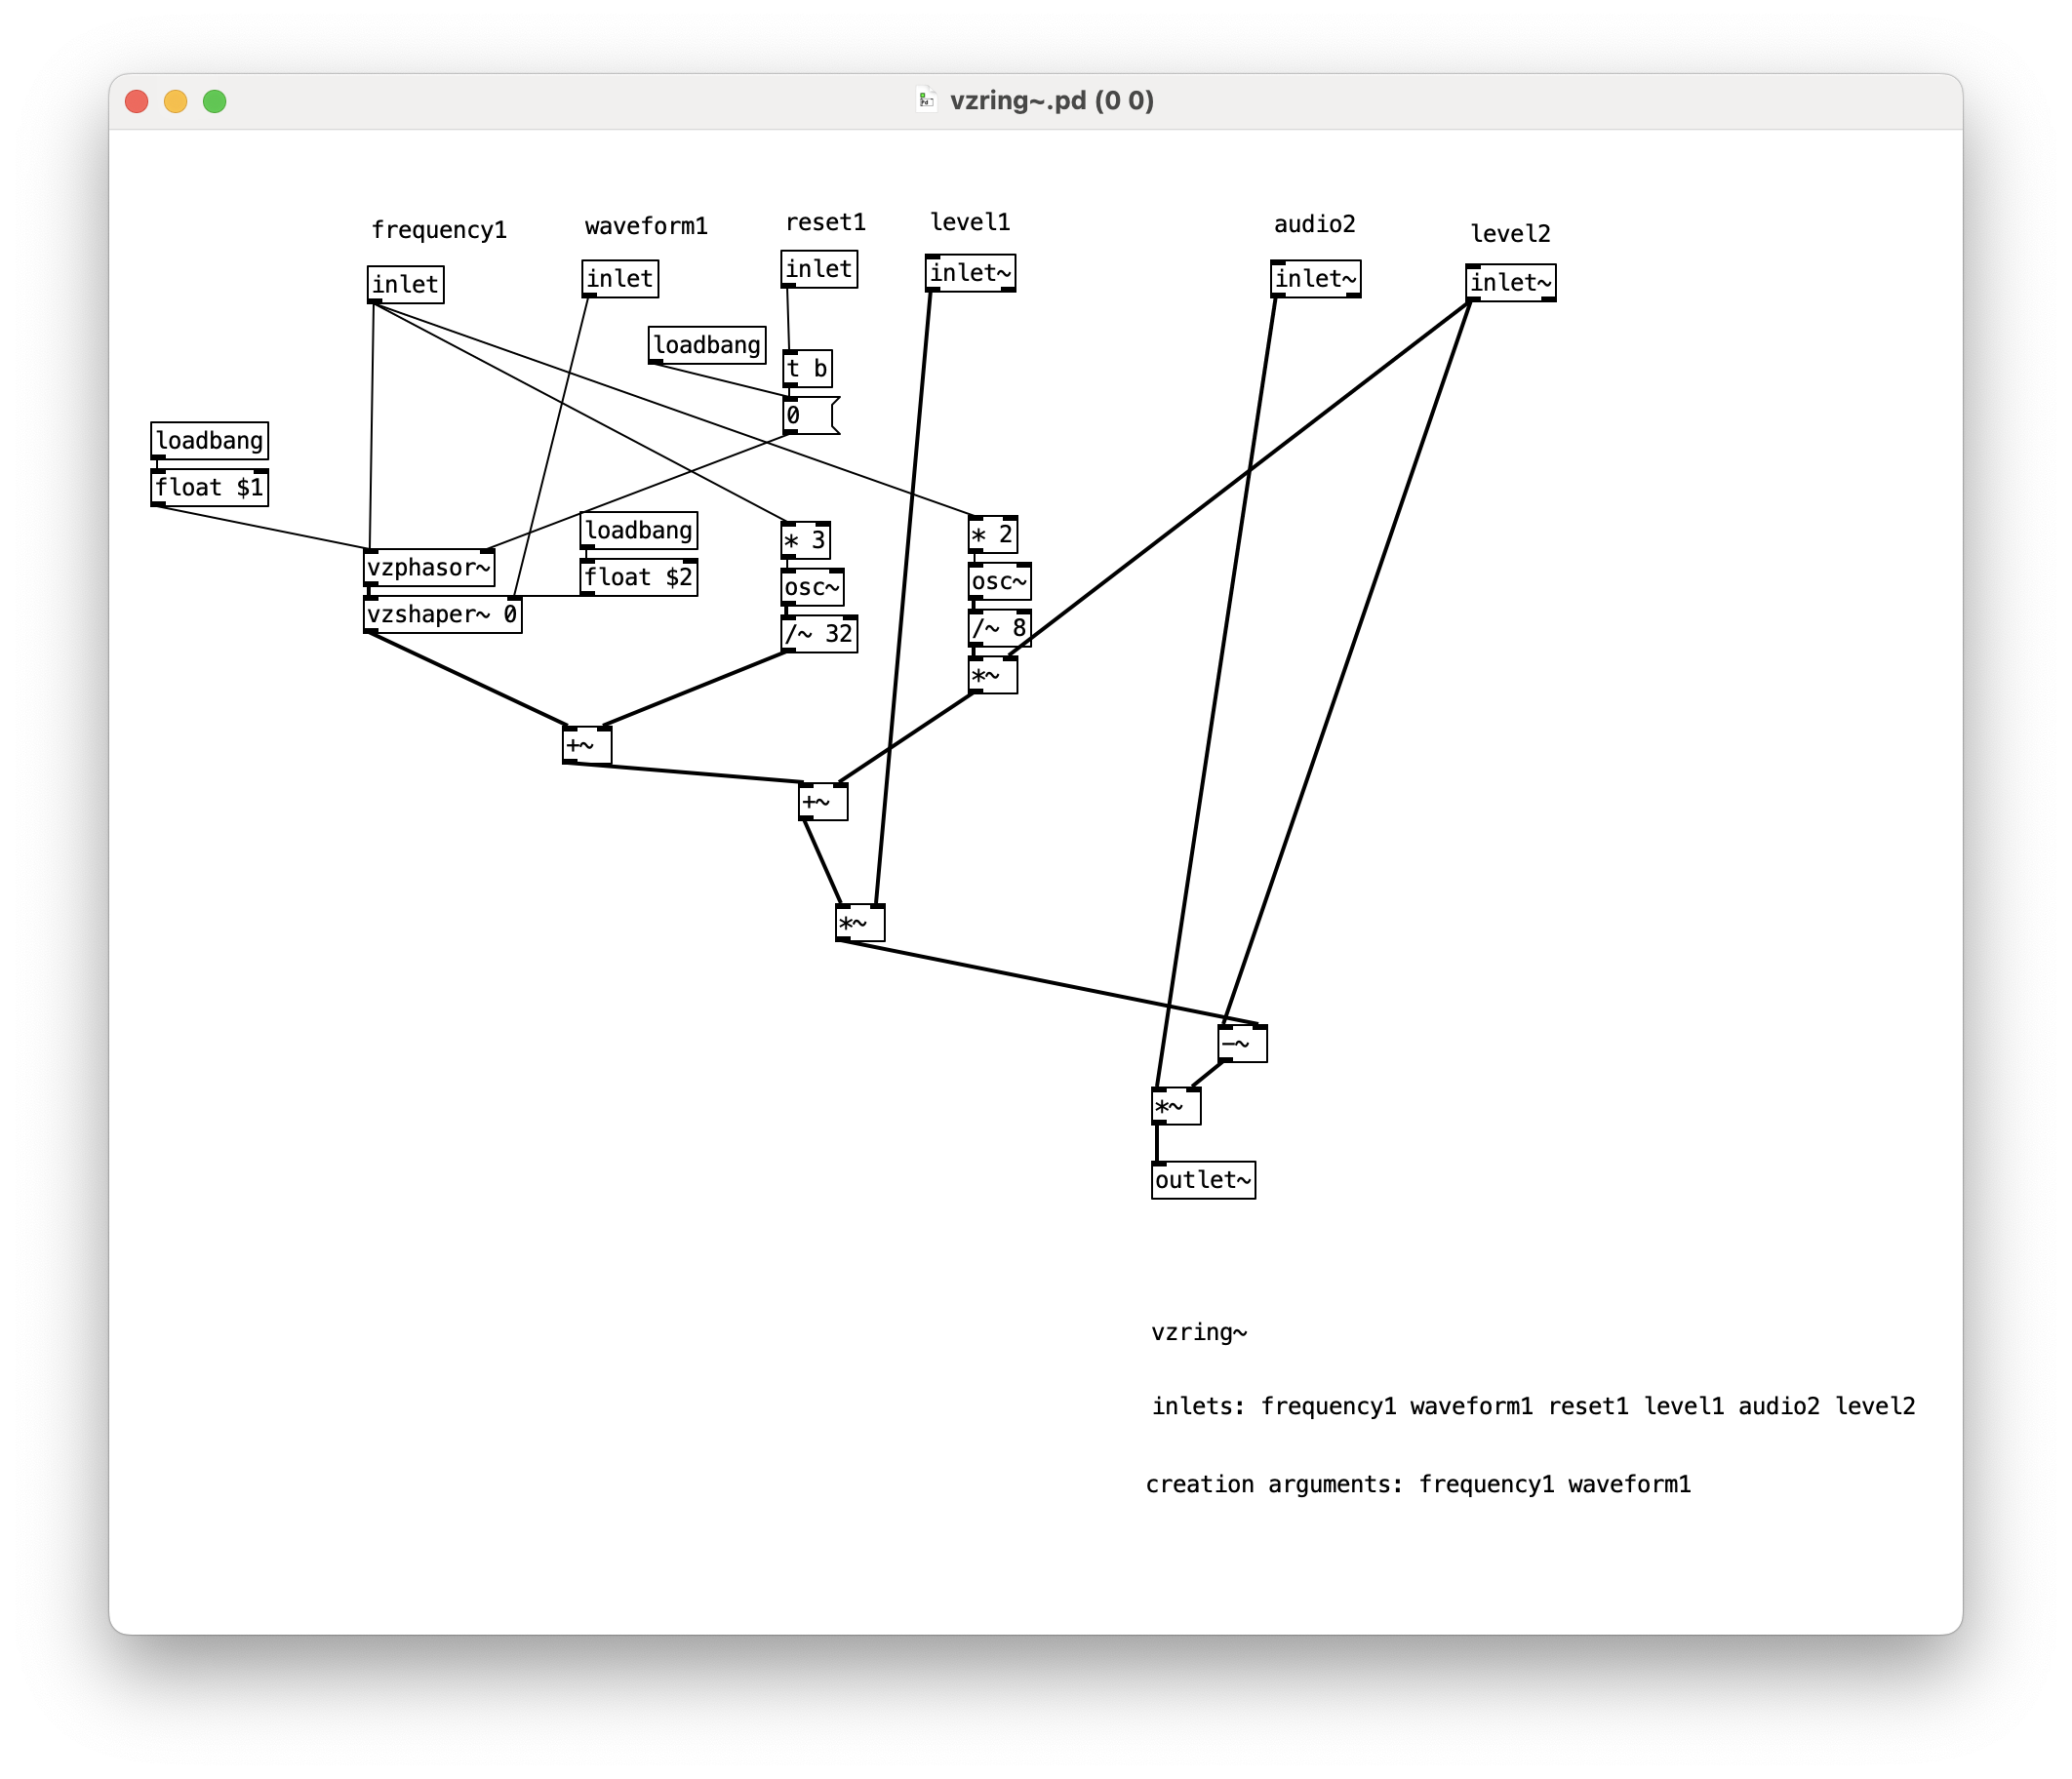Select the inlet~ under audio2 label
This screenshot has width=2072, height=1779.
[1315, 279]
